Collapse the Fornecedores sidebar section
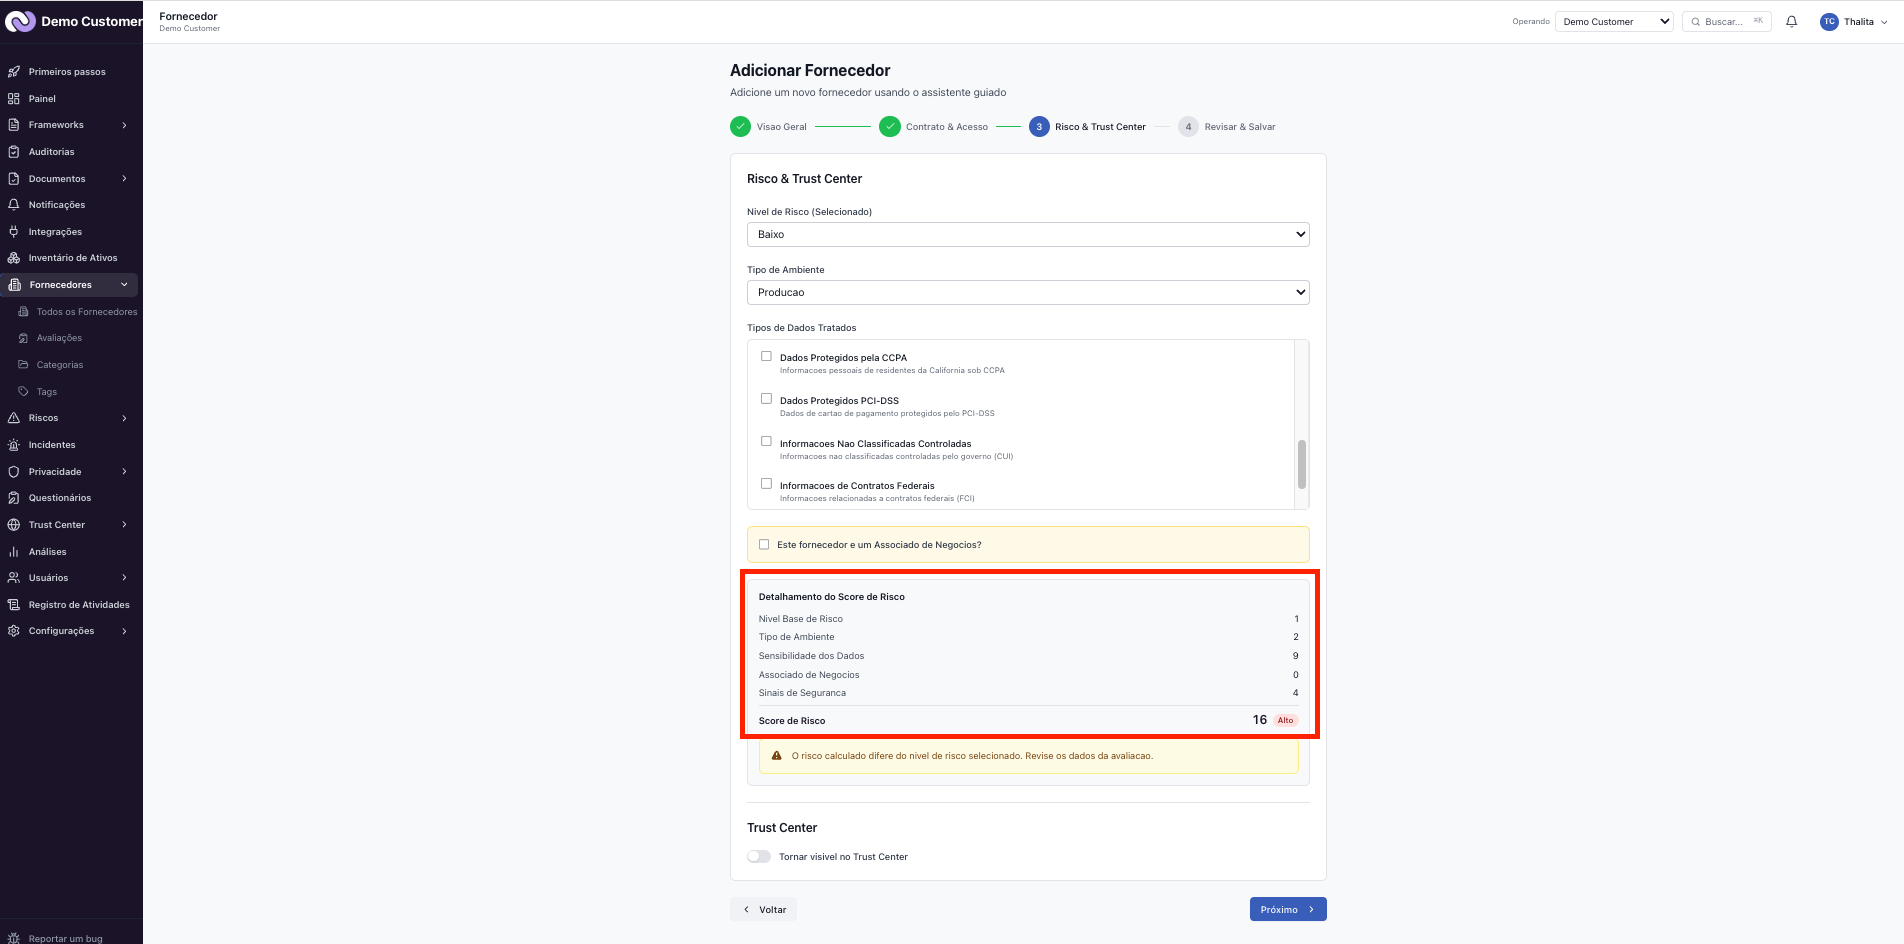Screen dimensions: 1904x944 [x=69, y=285]
